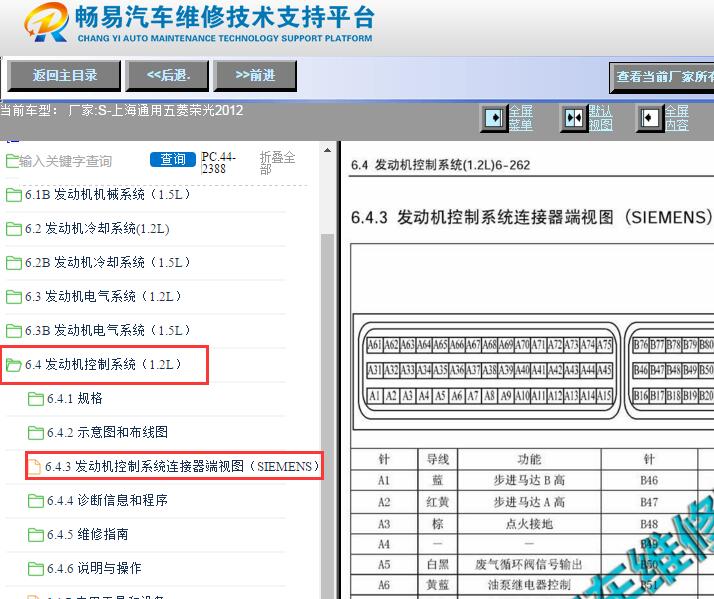Image resolution: width=714 pixels, height=599 pixels.
Task: Focus the 输入关键字查询 search input
Action: pos(65,161)
